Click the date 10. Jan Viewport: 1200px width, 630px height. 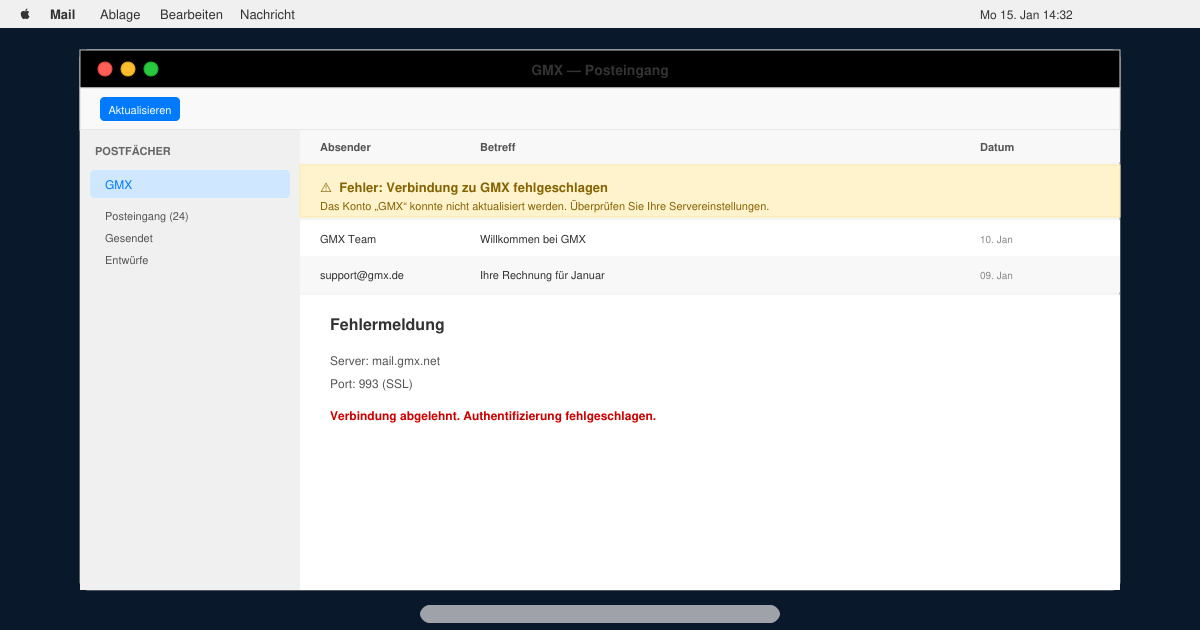pos(996,240)
